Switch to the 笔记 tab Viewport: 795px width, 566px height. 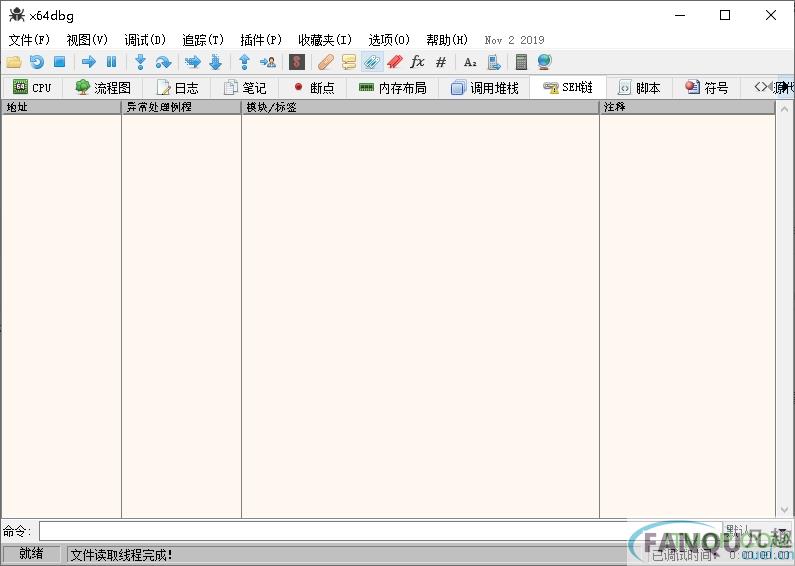[245, 87]
